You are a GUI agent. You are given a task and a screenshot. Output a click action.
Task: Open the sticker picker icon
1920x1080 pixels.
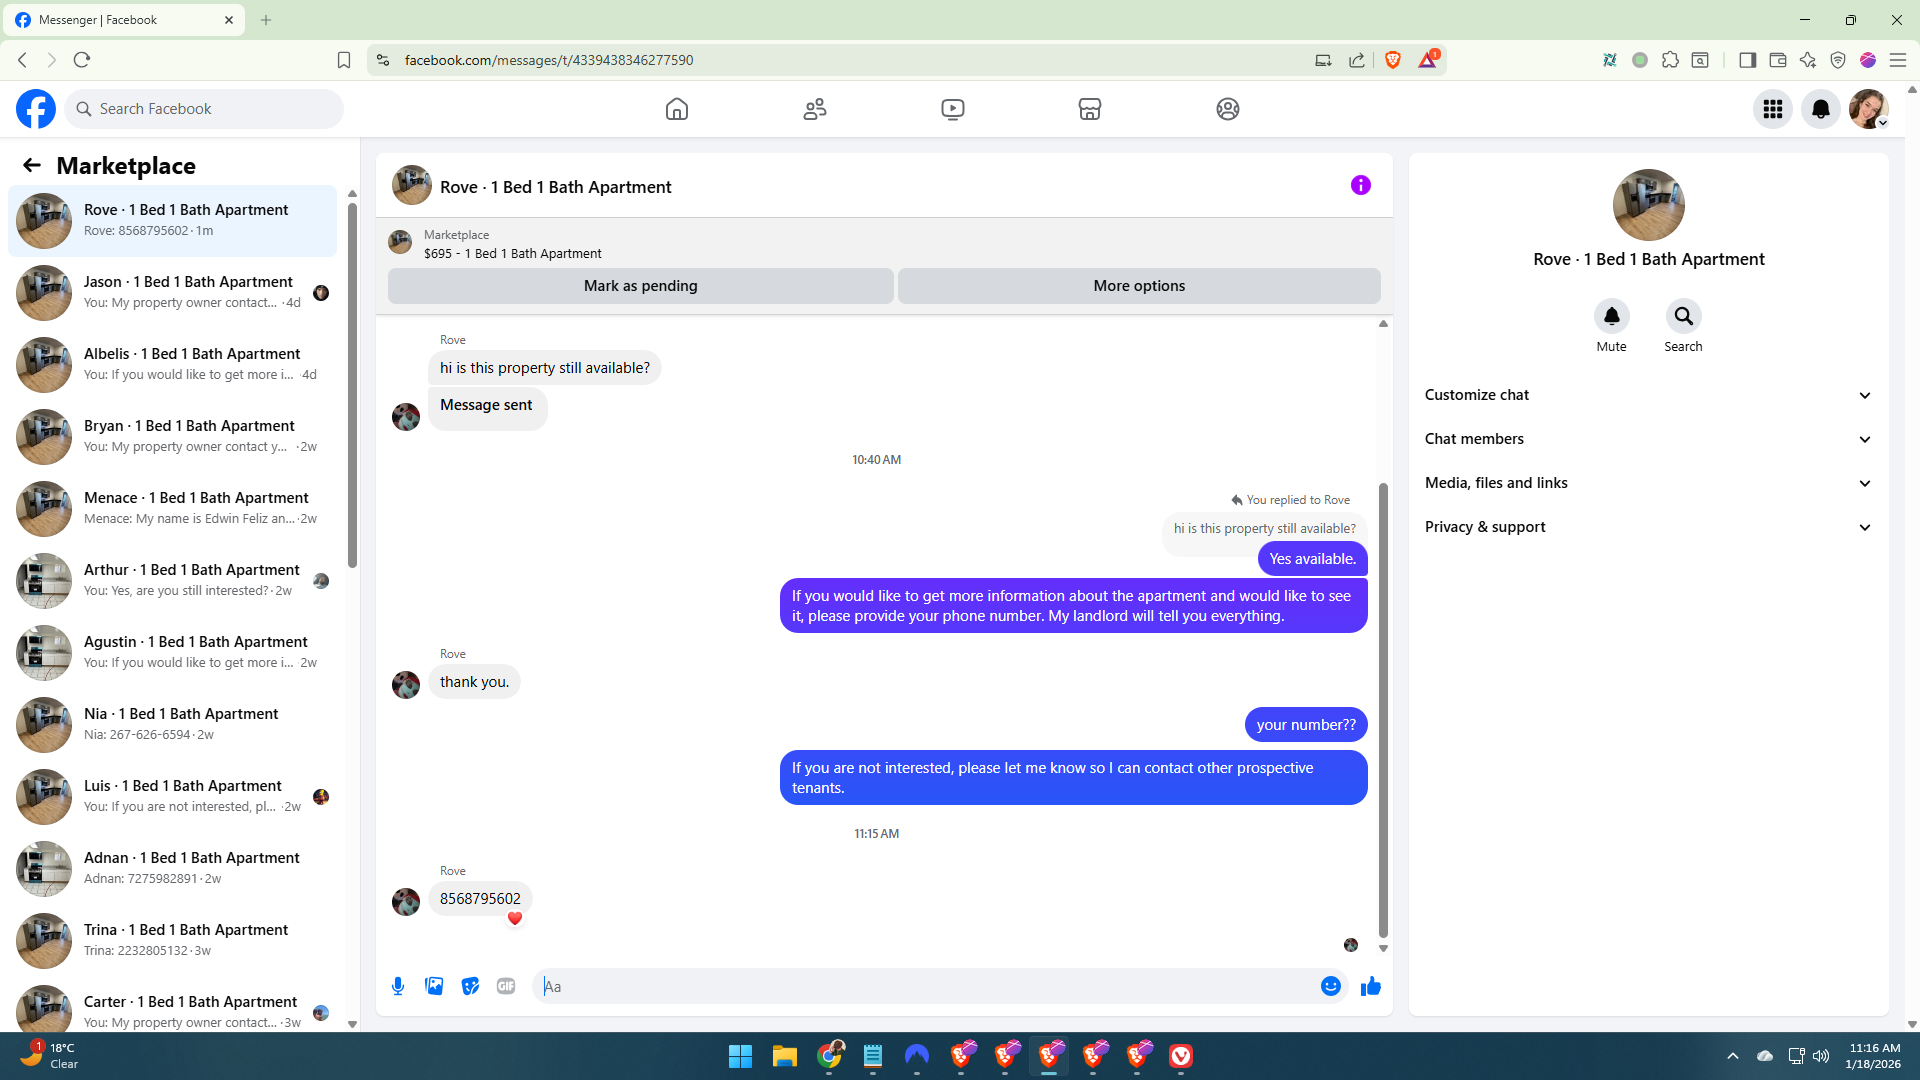pyautogui.click(x=470, y=986)
